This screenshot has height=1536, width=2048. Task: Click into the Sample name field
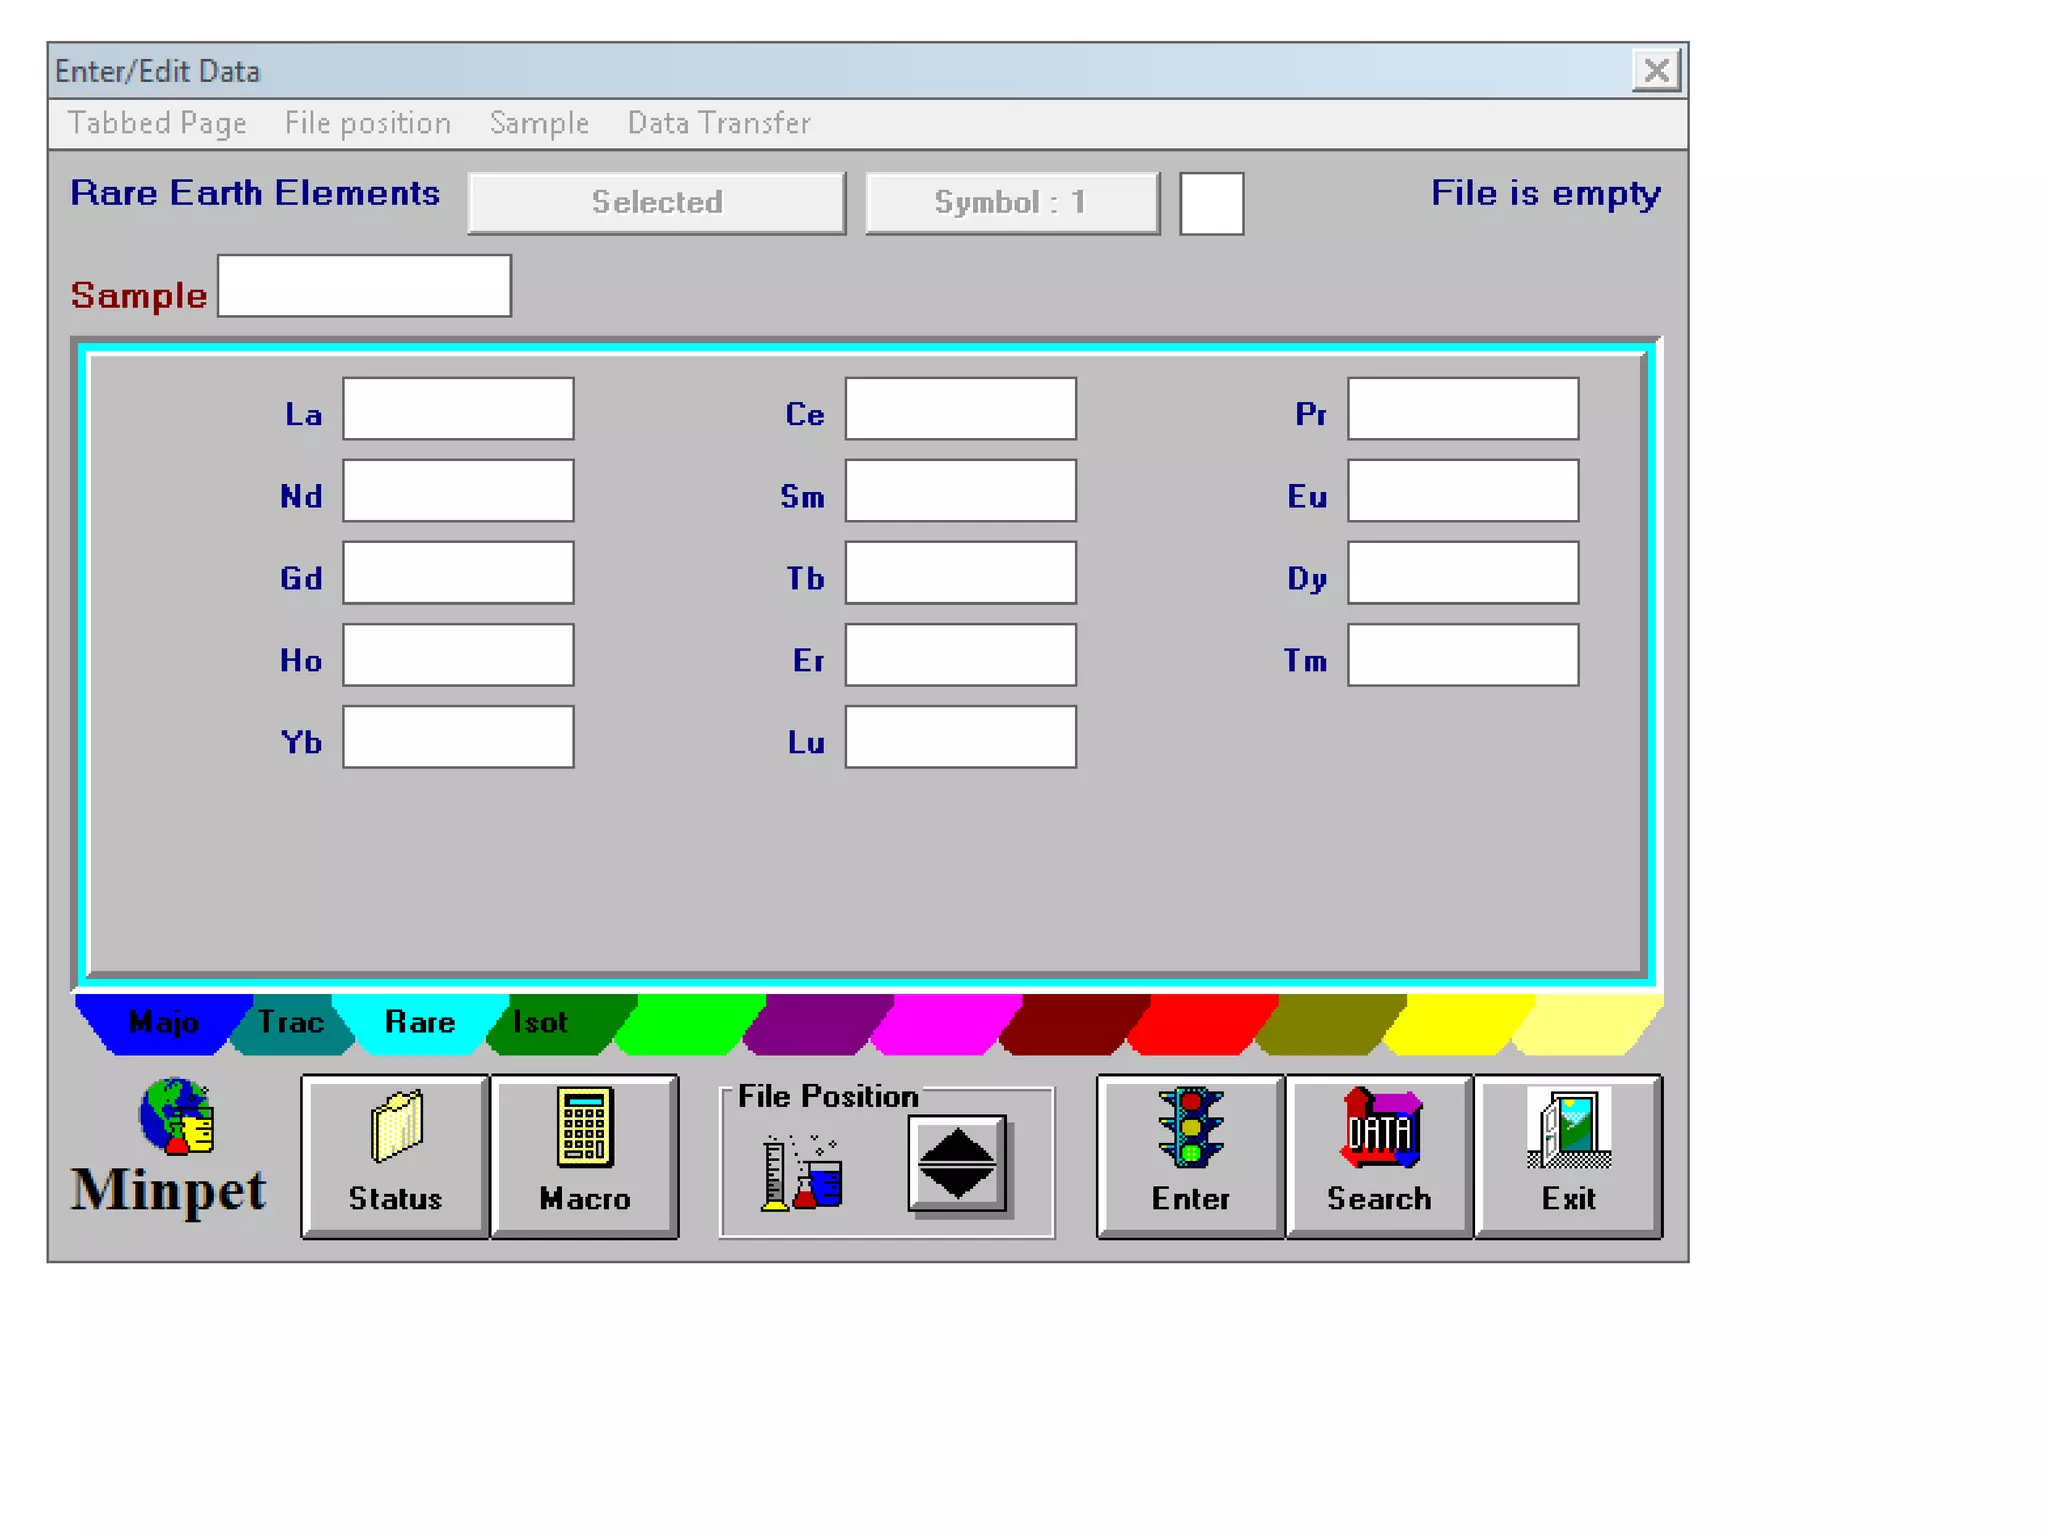click(364, 286)
